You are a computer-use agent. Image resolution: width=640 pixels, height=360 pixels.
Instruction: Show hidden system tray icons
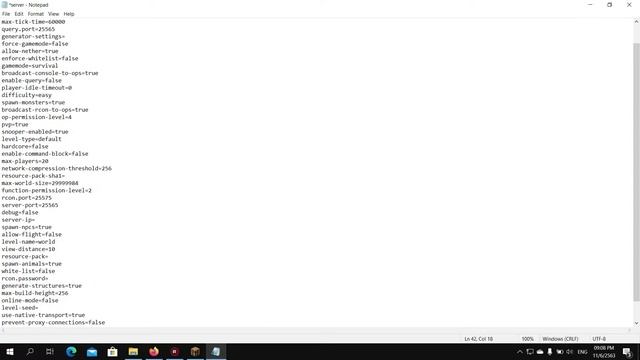(x=520, y=352)
